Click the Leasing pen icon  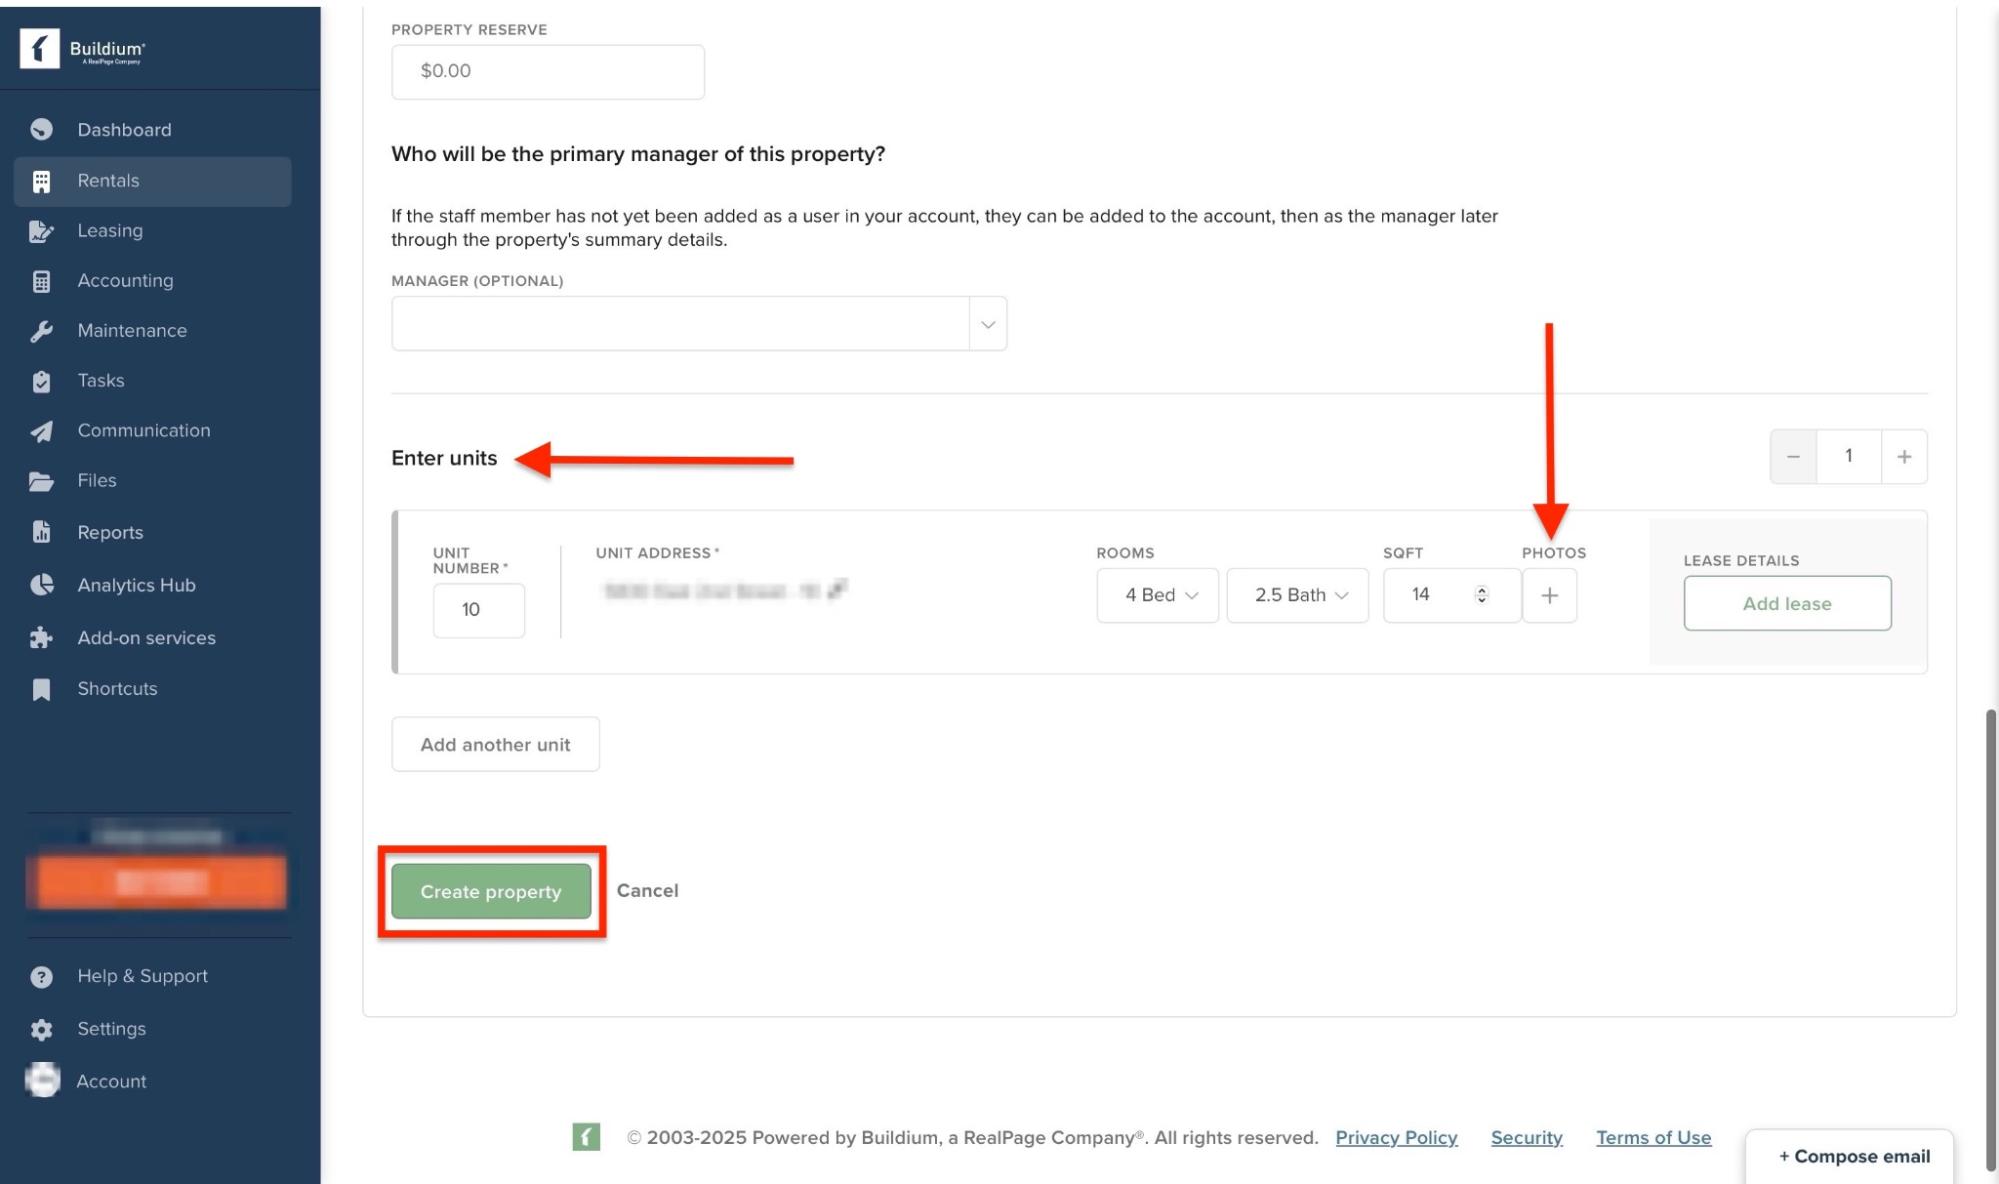(41, 231)
